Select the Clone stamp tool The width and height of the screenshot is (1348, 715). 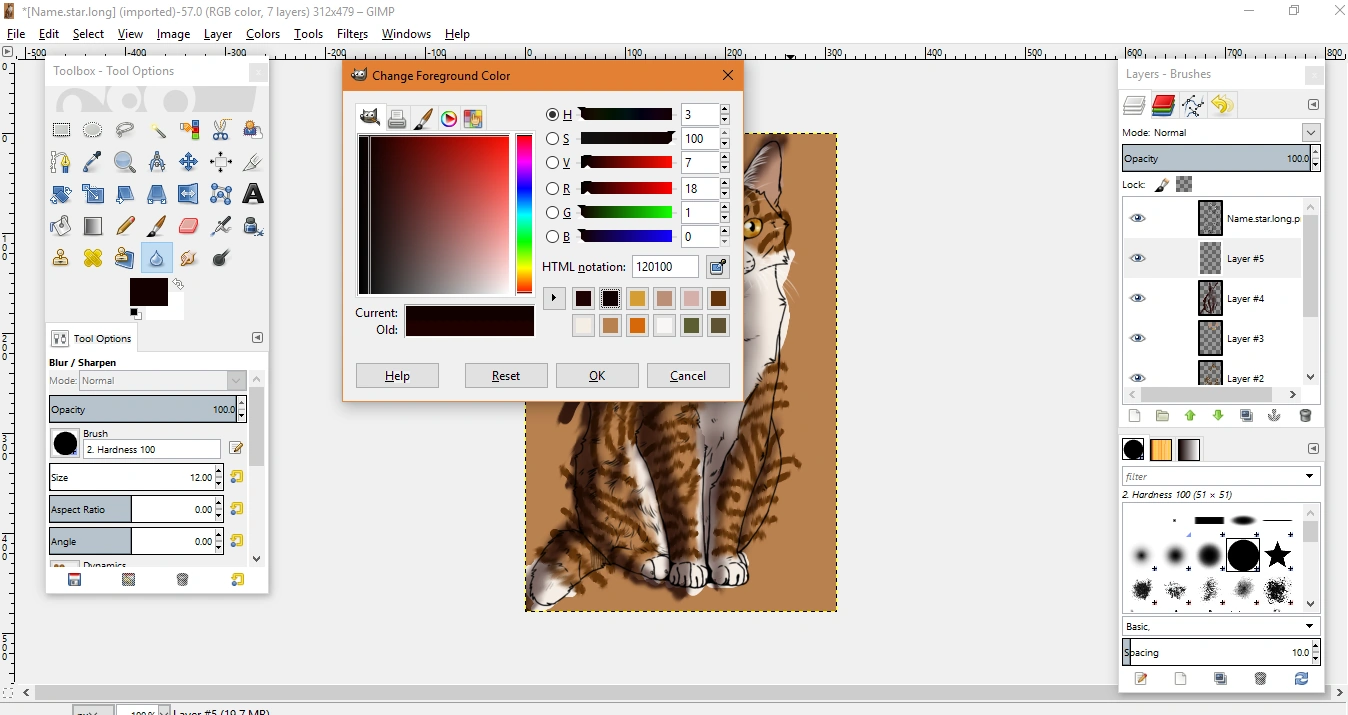[x=61, y=258]
